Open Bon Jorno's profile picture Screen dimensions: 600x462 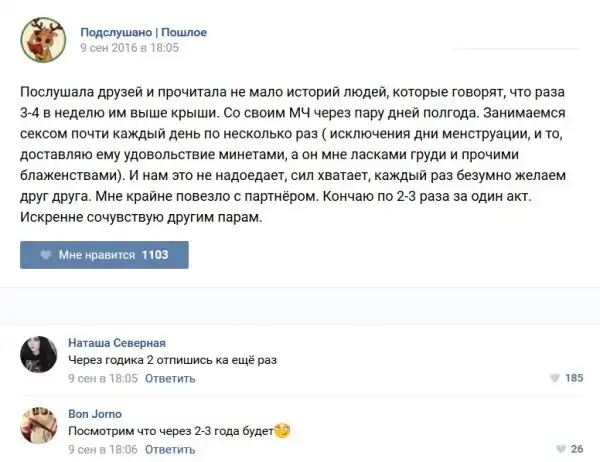(38, 426)
